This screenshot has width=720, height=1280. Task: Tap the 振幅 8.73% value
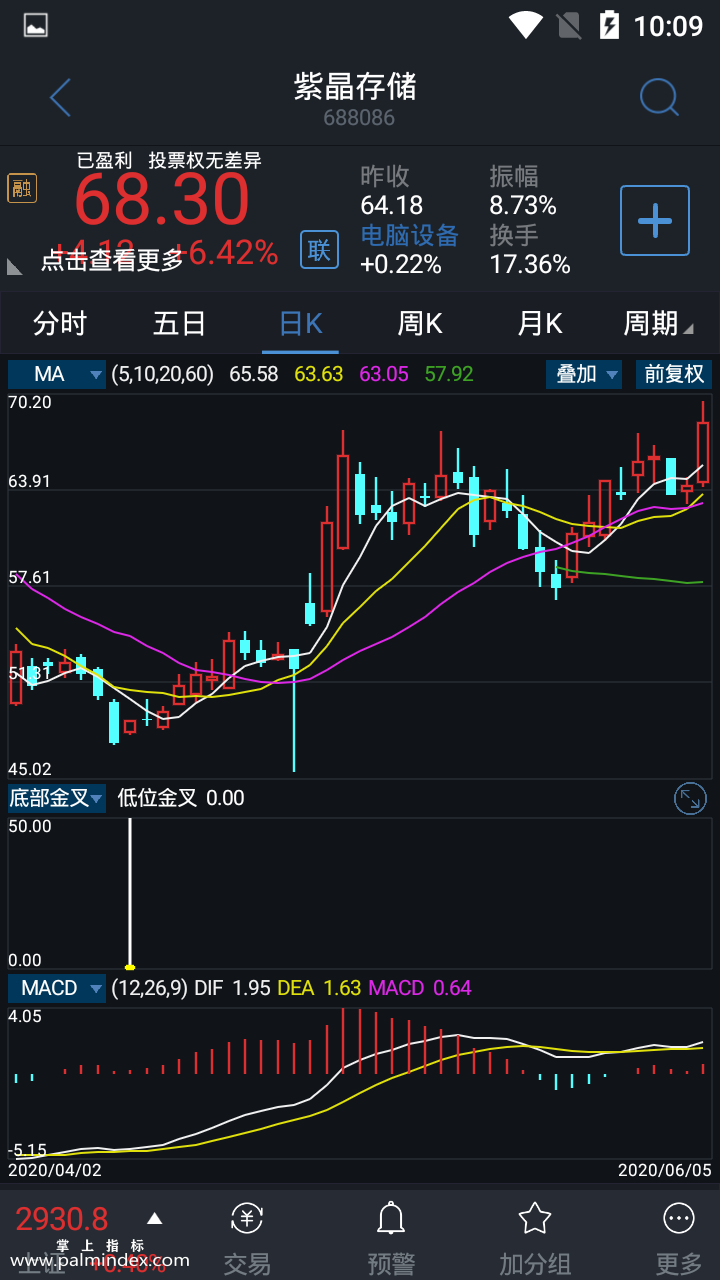[523, 206]
